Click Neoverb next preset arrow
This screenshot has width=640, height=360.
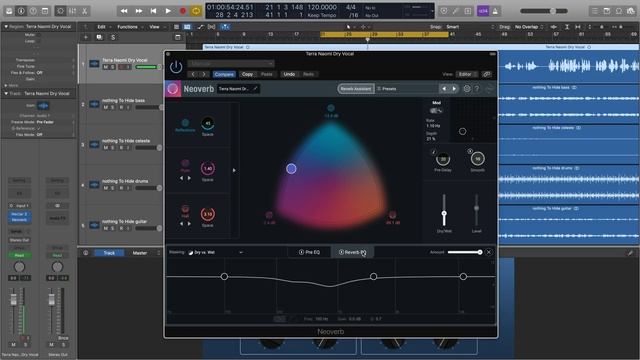pos(454,89)
